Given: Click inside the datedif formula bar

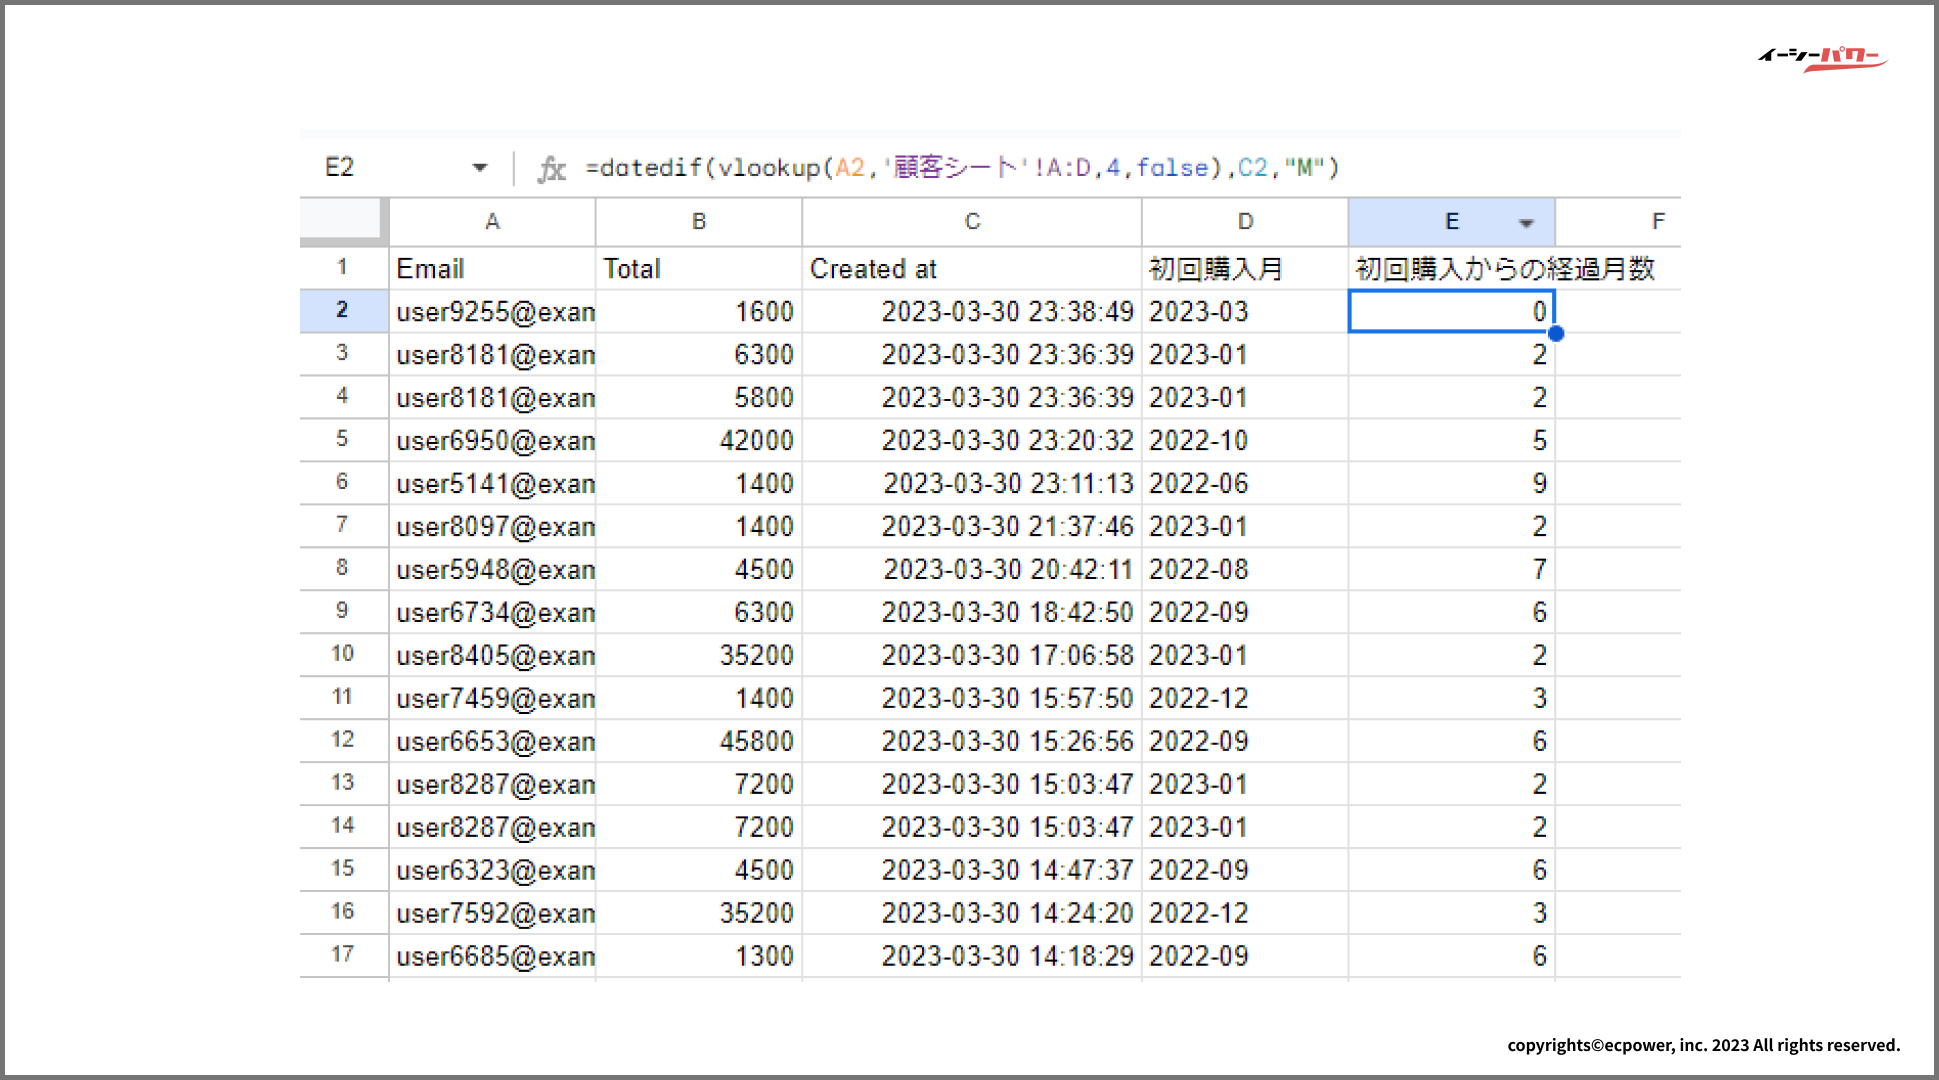Looking at the screenshot, I should point(960,168).
